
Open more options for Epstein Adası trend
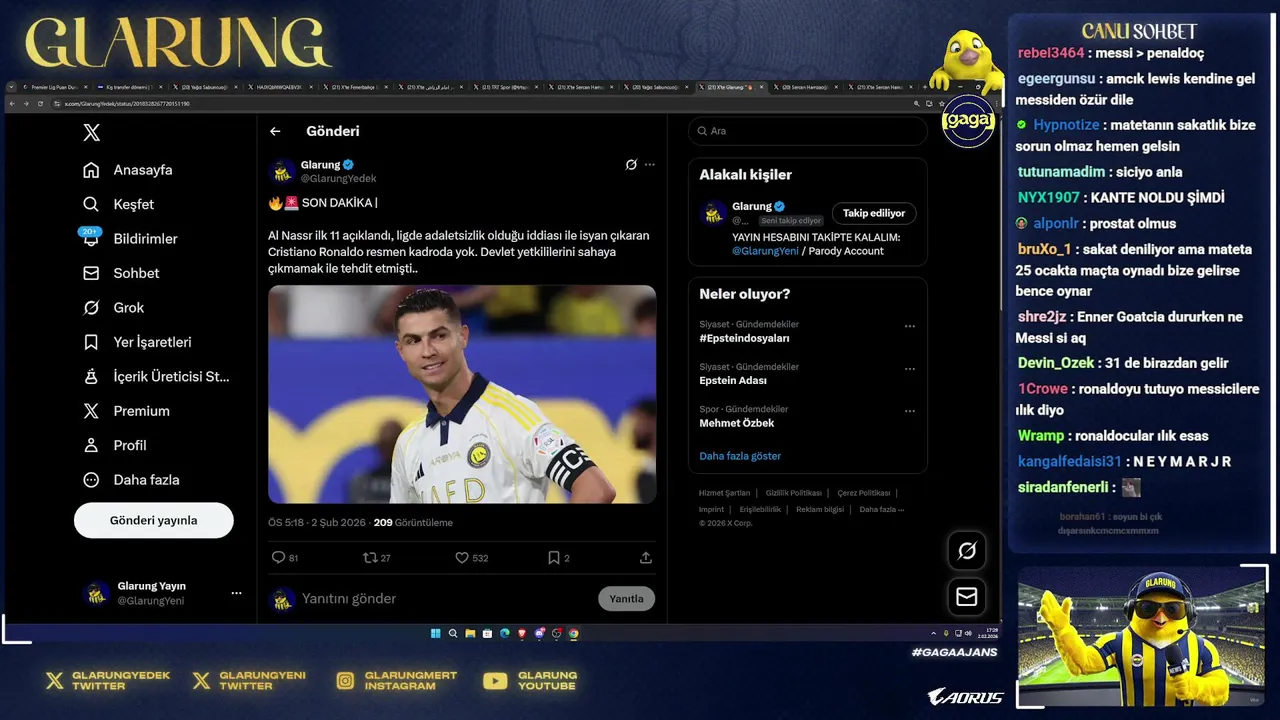click(910, 369)
